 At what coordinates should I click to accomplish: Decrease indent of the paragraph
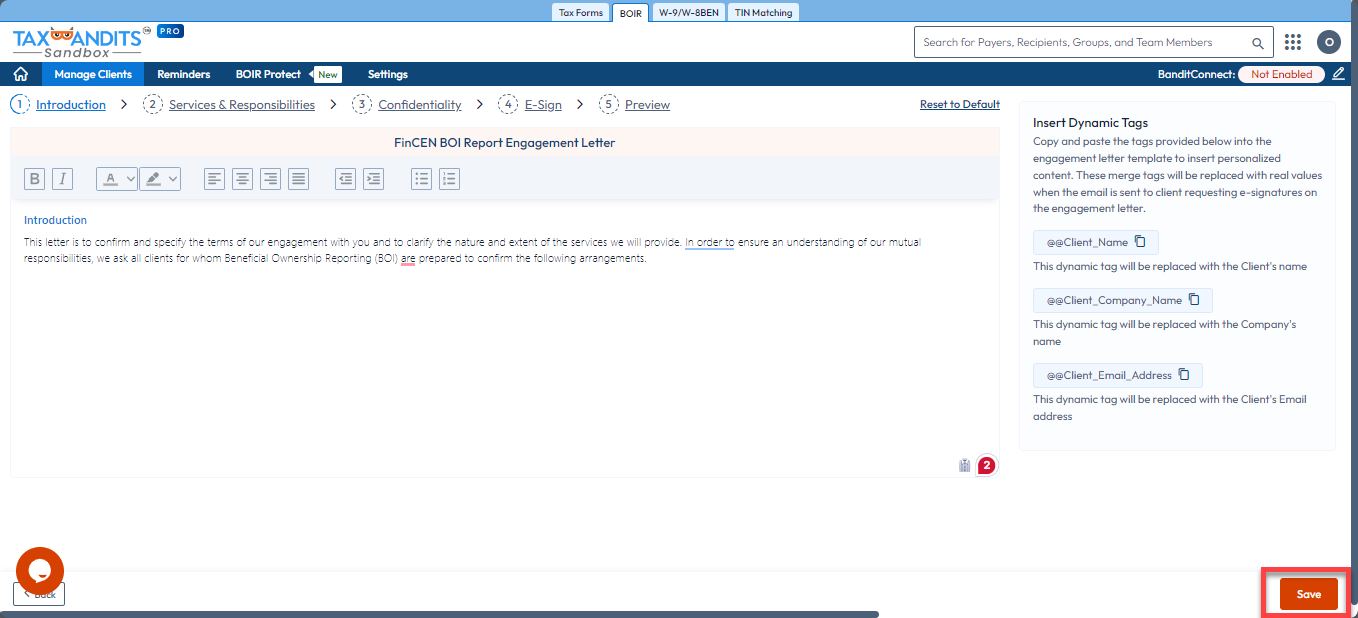(x=345, y=179)
